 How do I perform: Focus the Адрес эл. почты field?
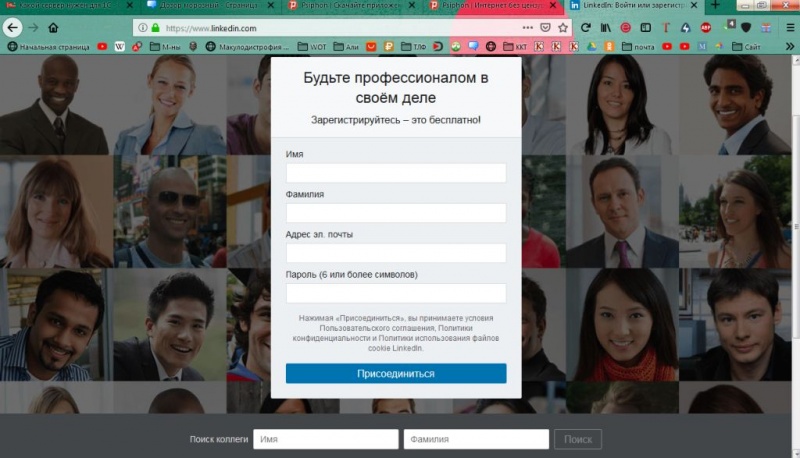tap(396, 253)
